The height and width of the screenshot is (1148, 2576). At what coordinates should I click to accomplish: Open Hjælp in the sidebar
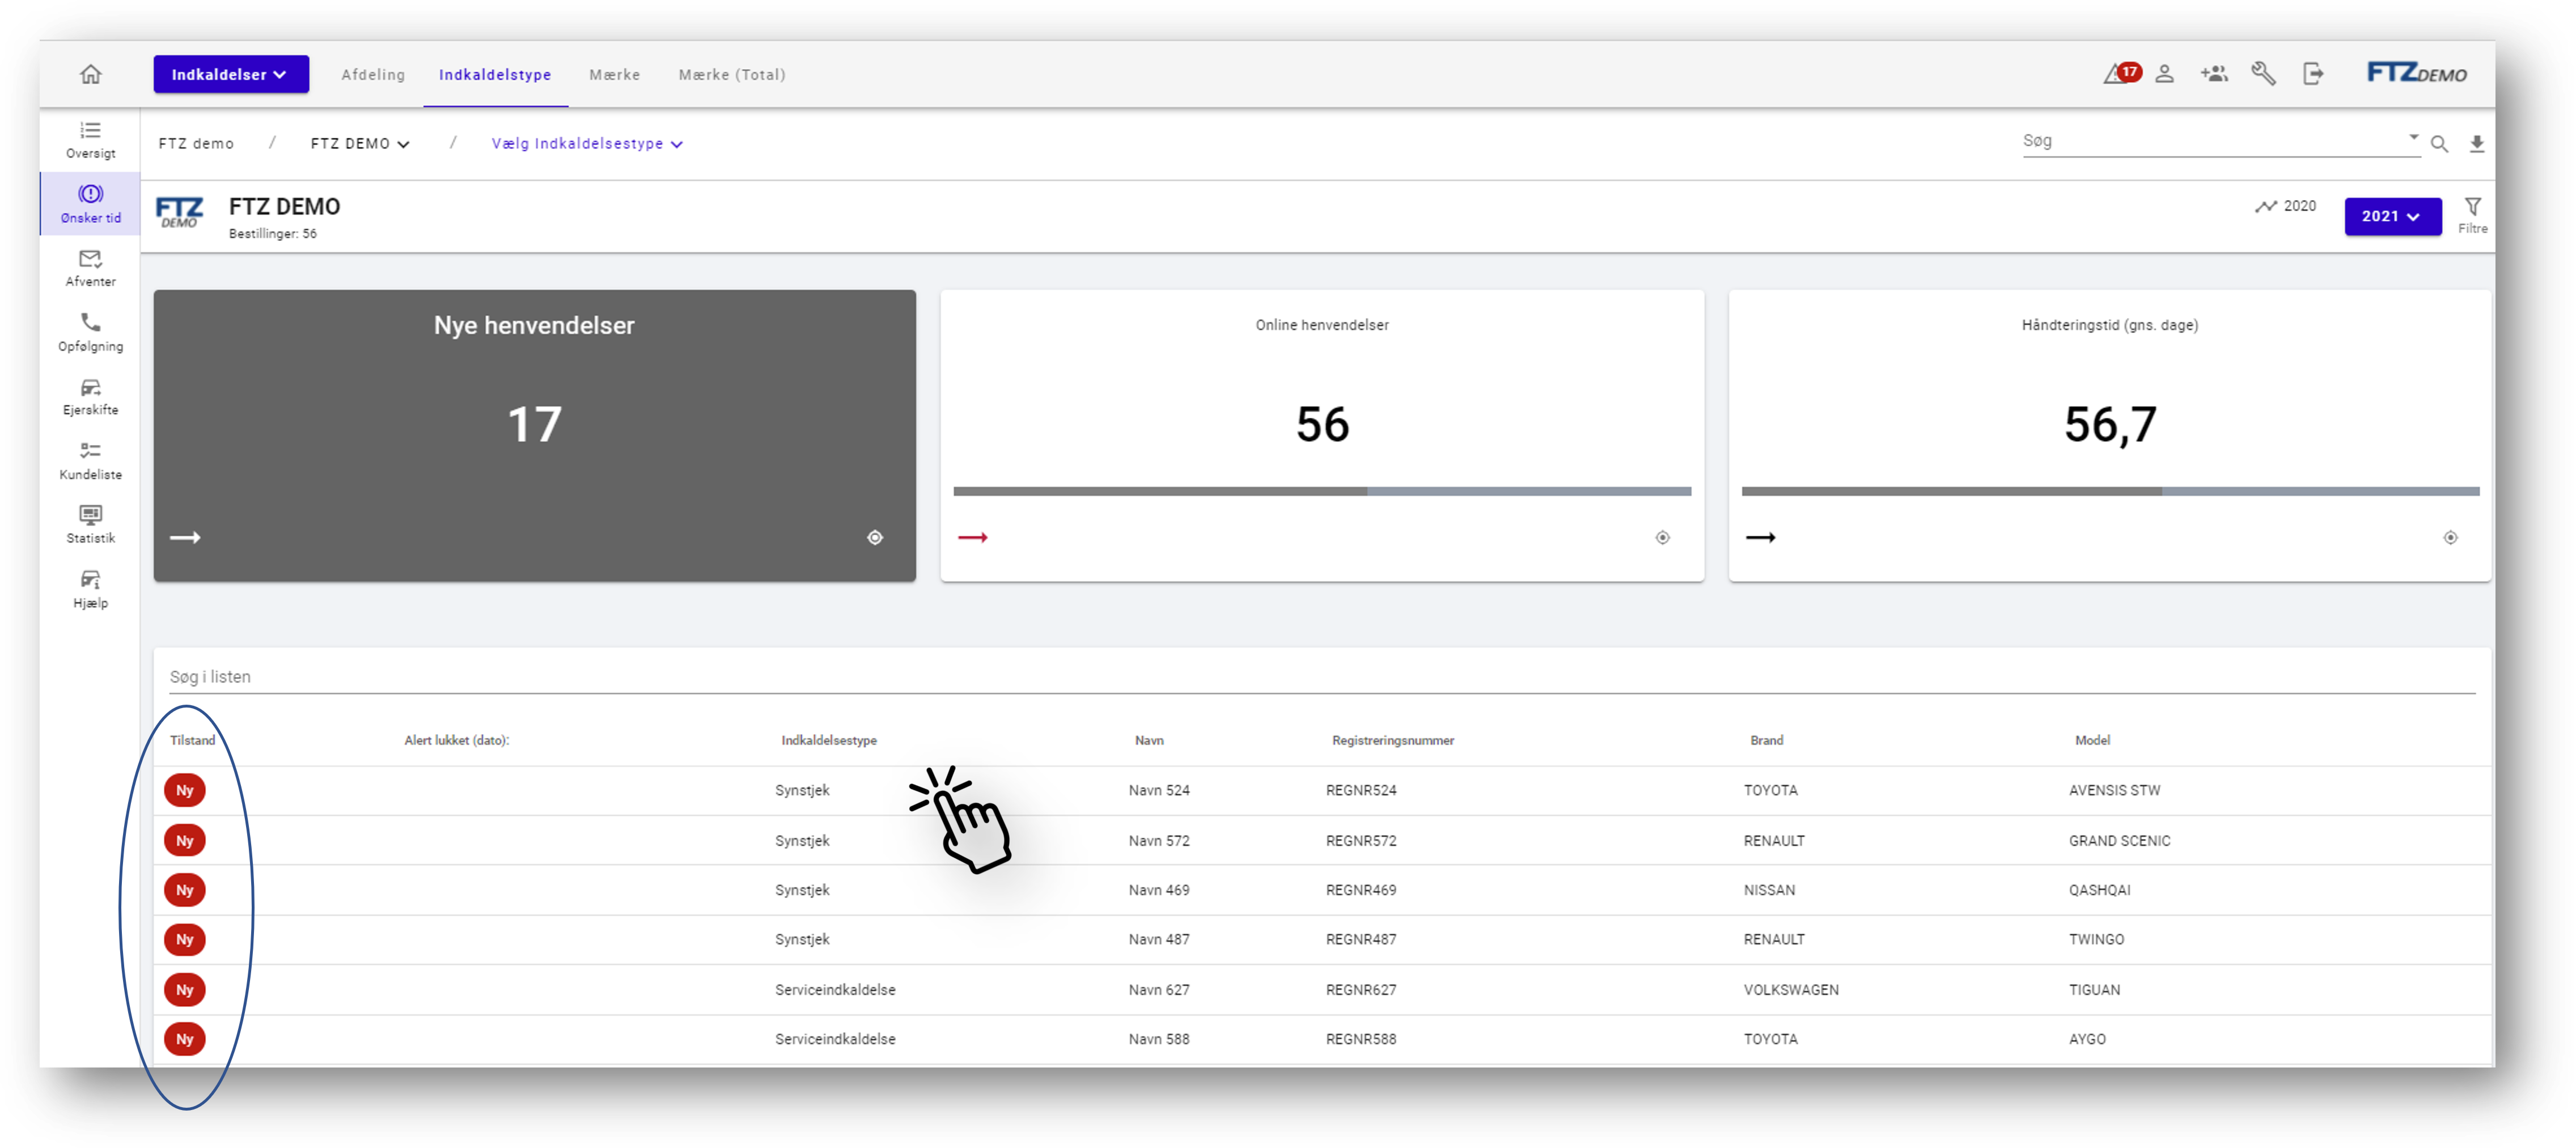91,589
